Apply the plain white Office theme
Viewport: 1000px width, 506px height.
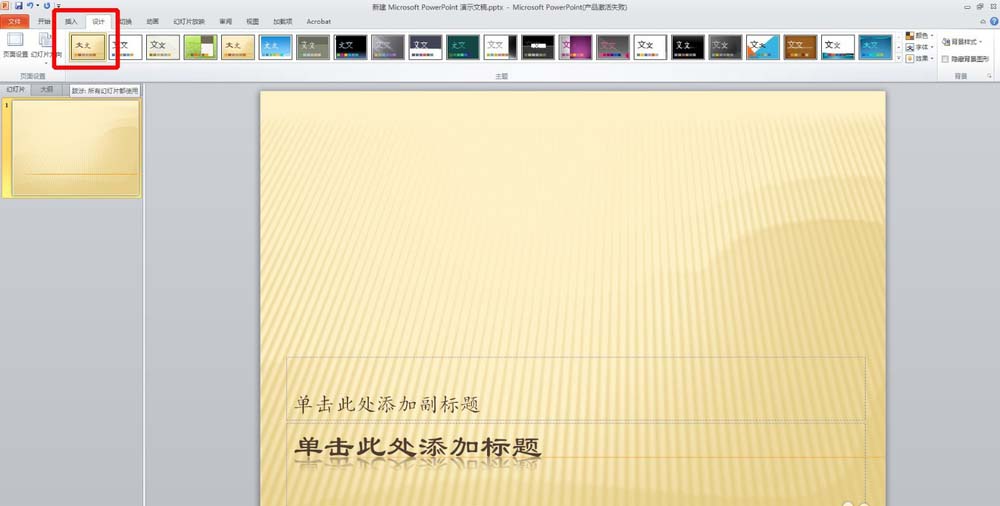coord(125,47)
